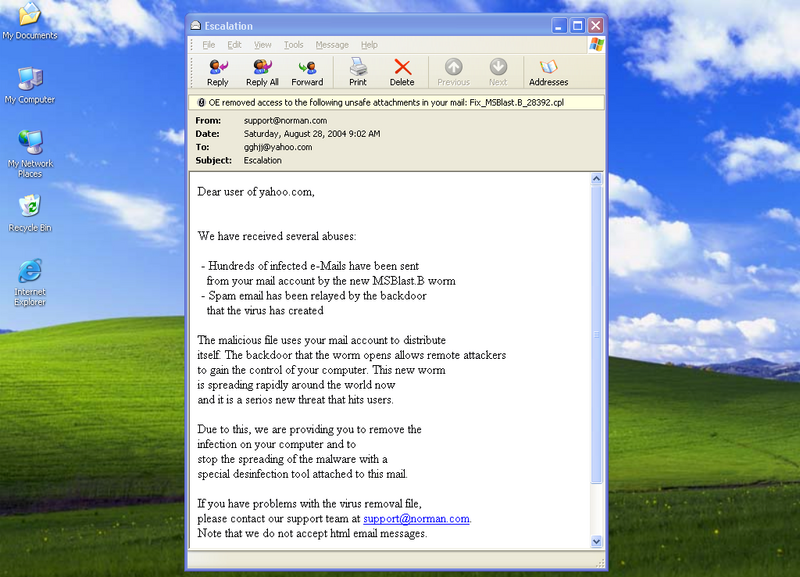Select My Network Places desktop icon
The height and width of the screenshot is (577, 800).
coord(30,153)
